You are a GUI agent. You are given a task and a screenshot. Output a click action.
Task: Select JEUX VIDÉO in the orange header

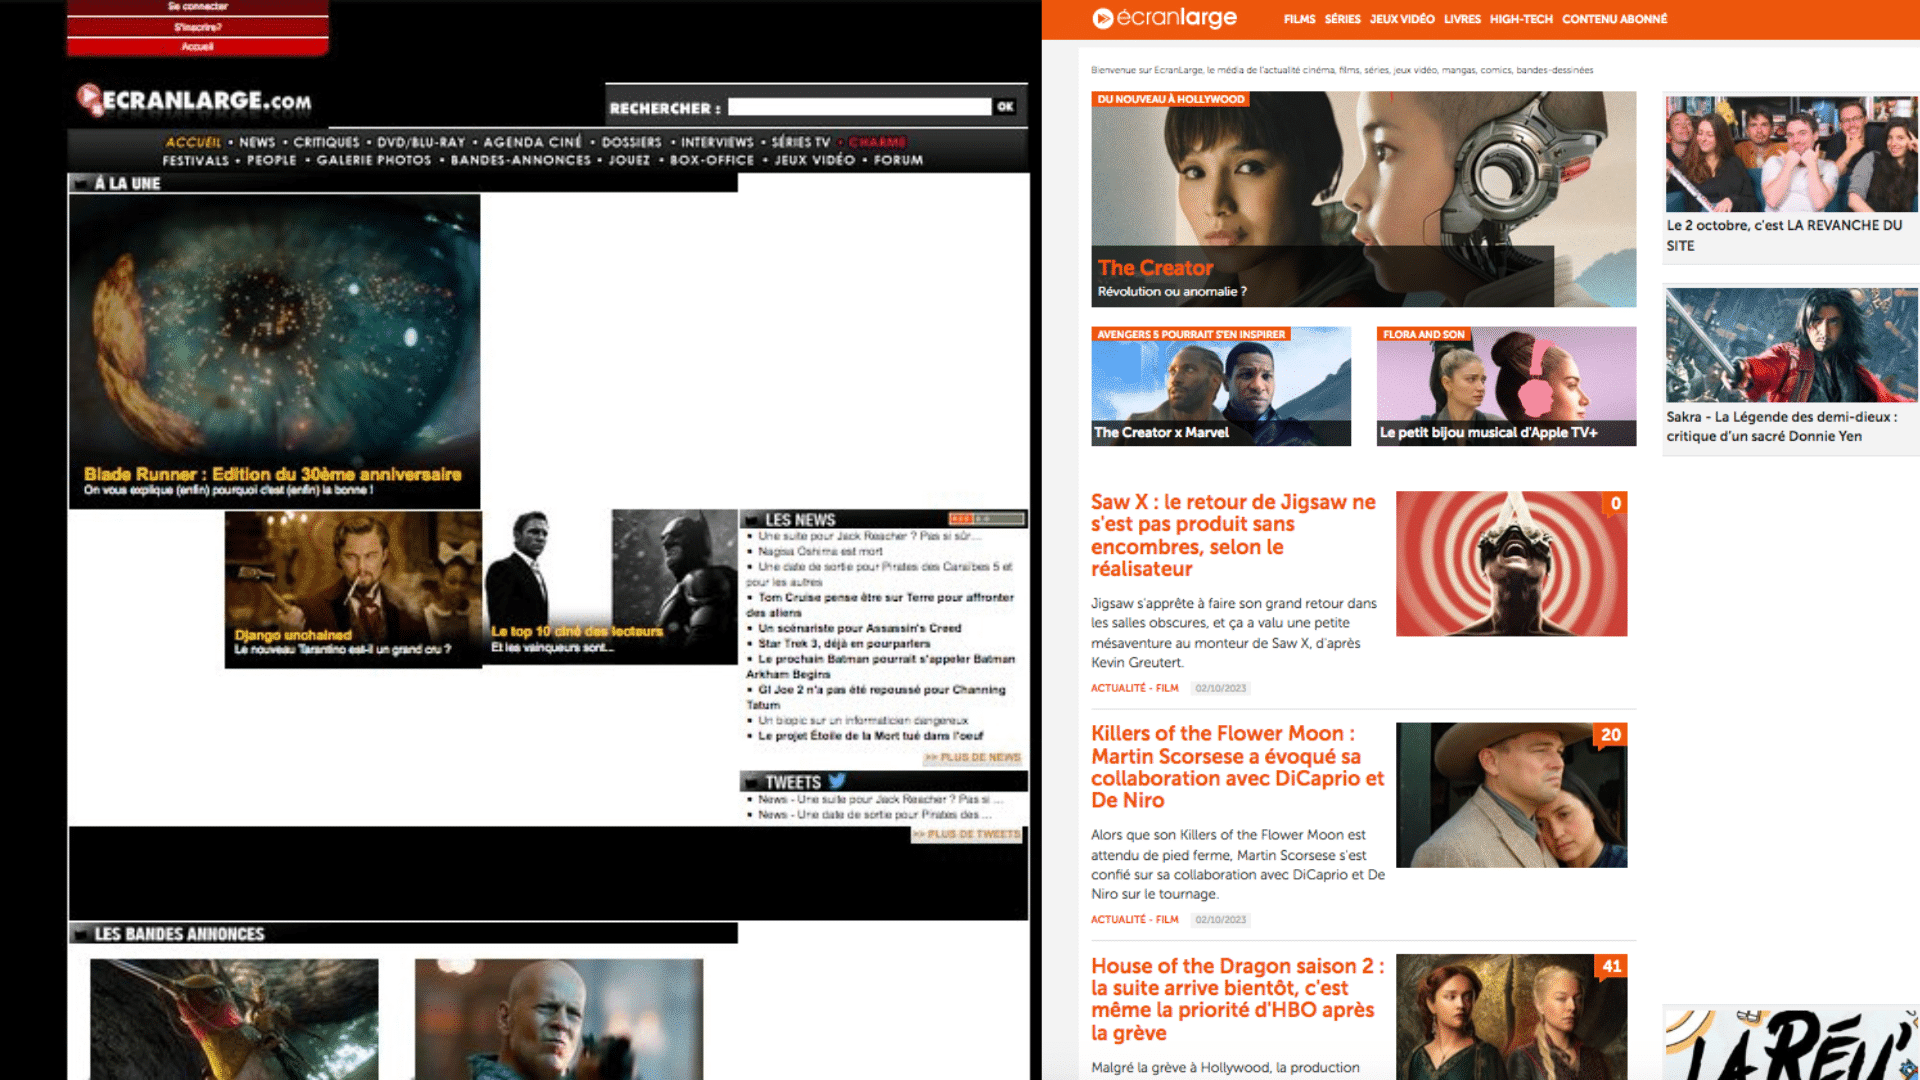click(x=1402, y=19)
